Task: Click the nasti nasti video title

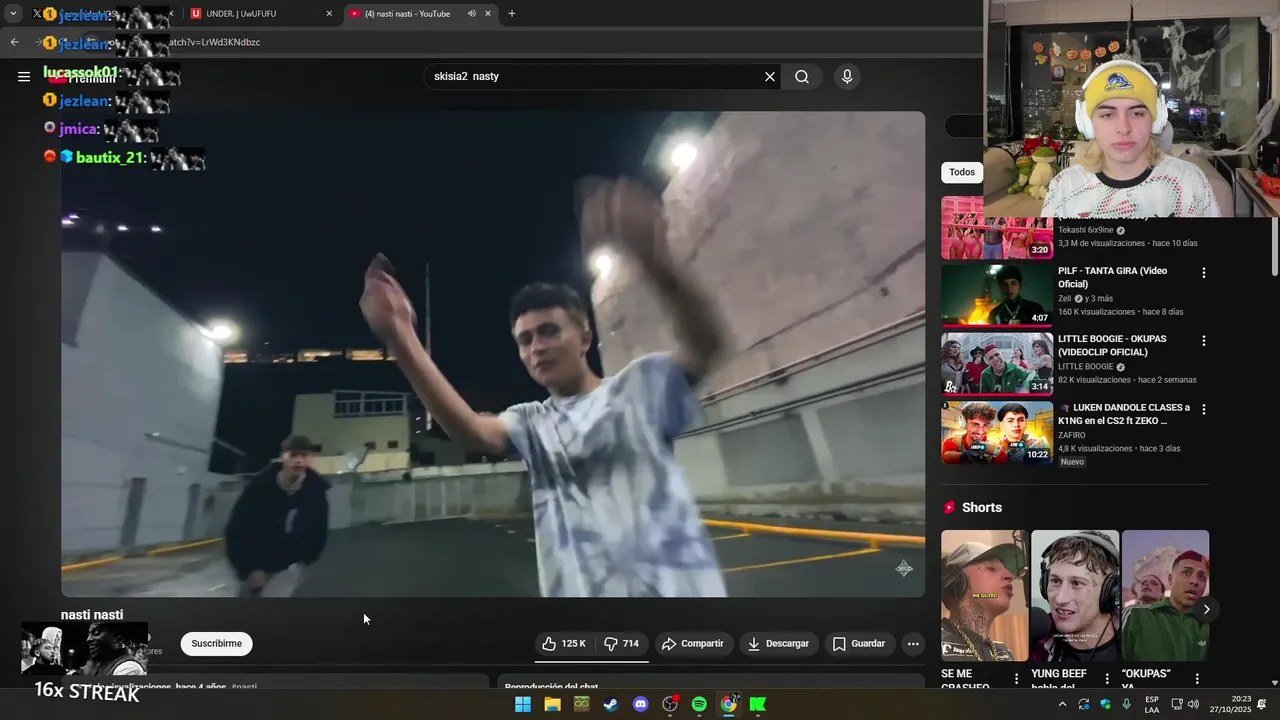Action: pyautogui.click(x=92, y=615)
